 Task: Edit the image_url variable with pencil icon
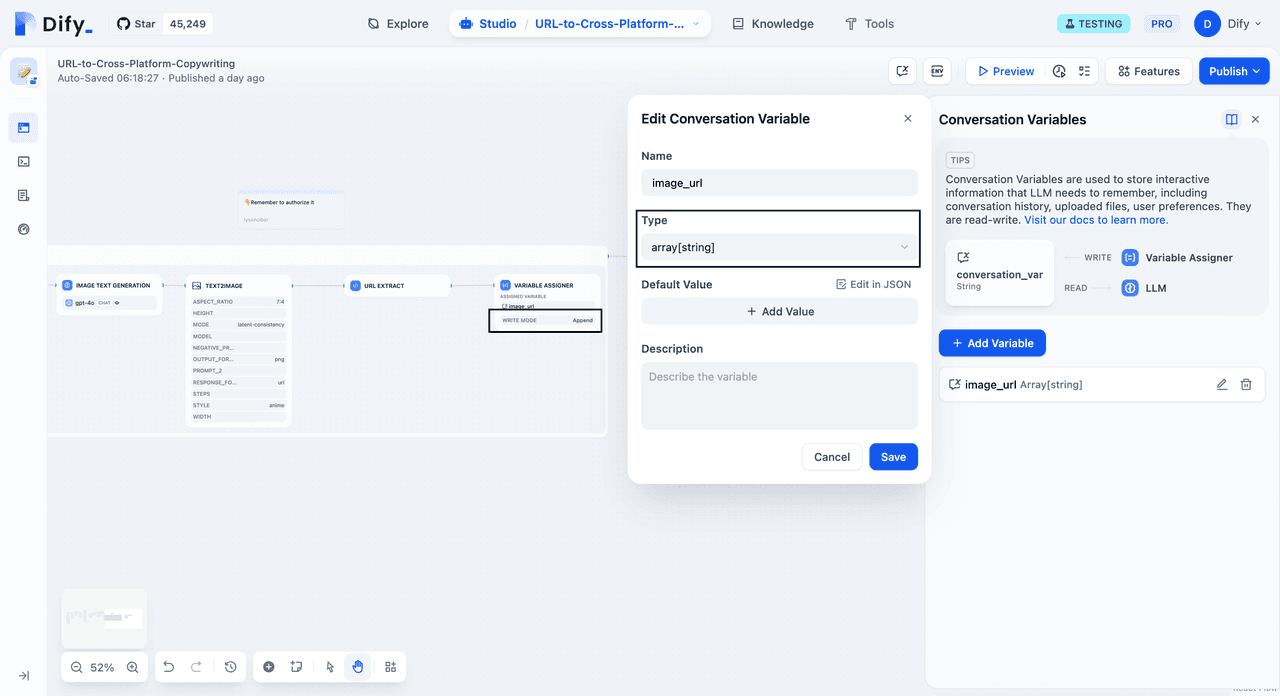[1221, 385]
